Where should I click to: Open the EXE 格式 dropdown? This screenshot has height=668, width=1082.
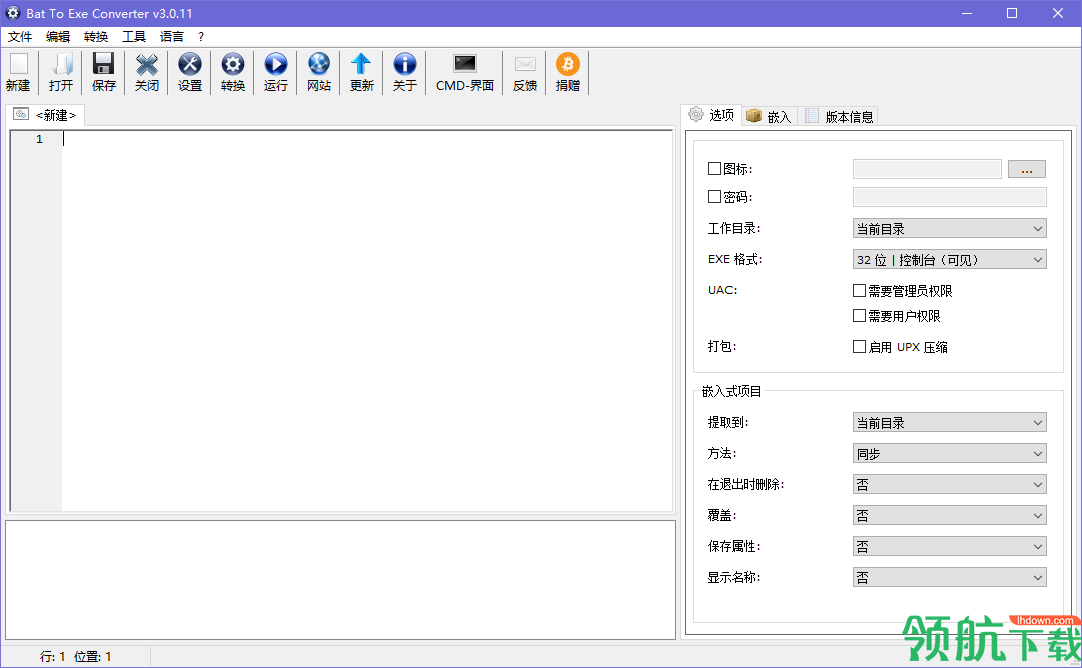[x=950, y=259]
